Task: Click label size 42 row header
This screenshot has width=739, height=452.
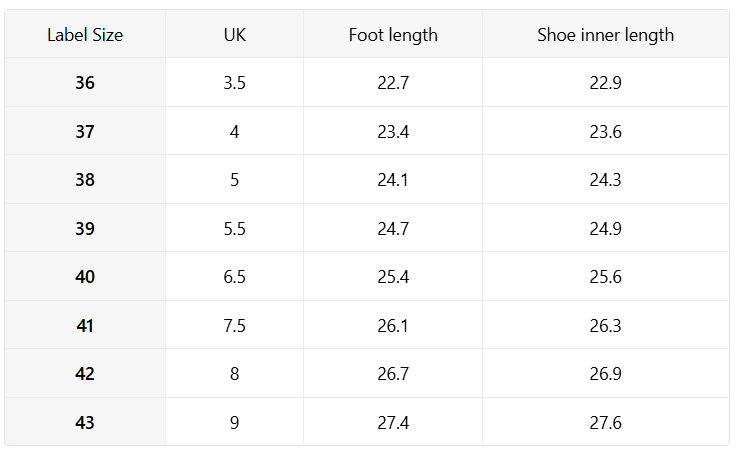Action: point(85,374)
